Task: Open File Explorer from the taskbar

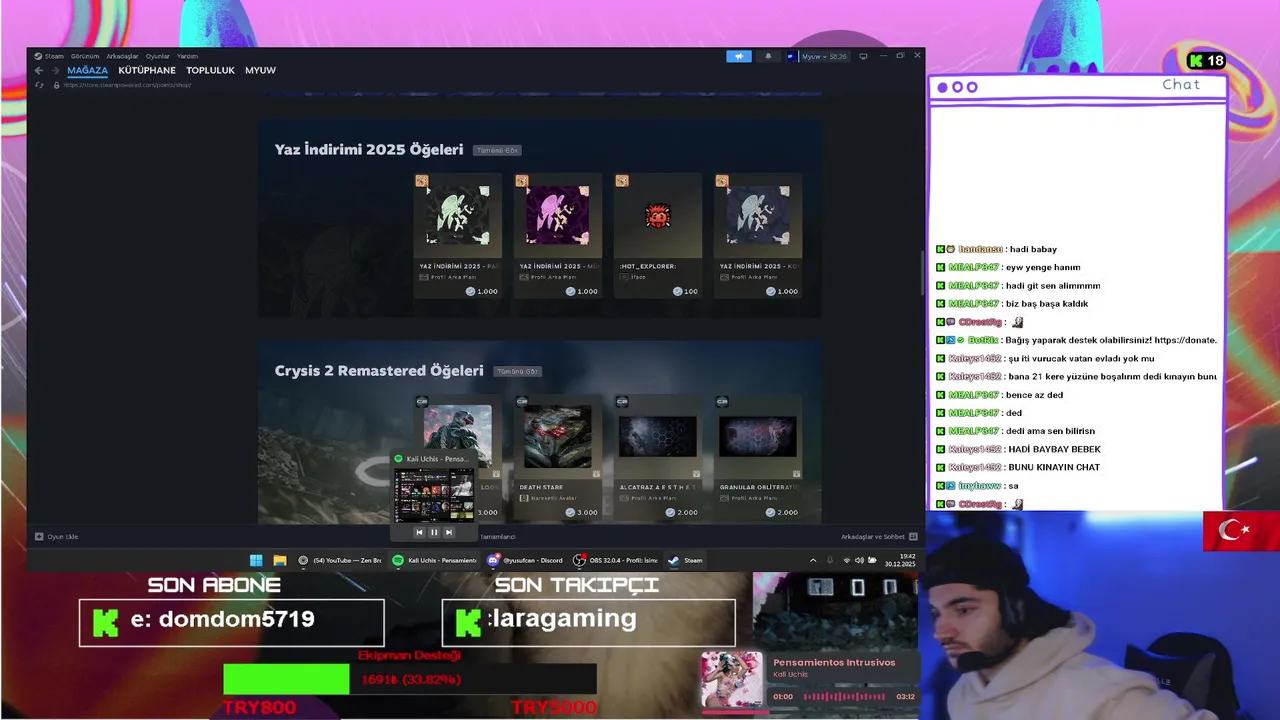Action: pos(280,560)
